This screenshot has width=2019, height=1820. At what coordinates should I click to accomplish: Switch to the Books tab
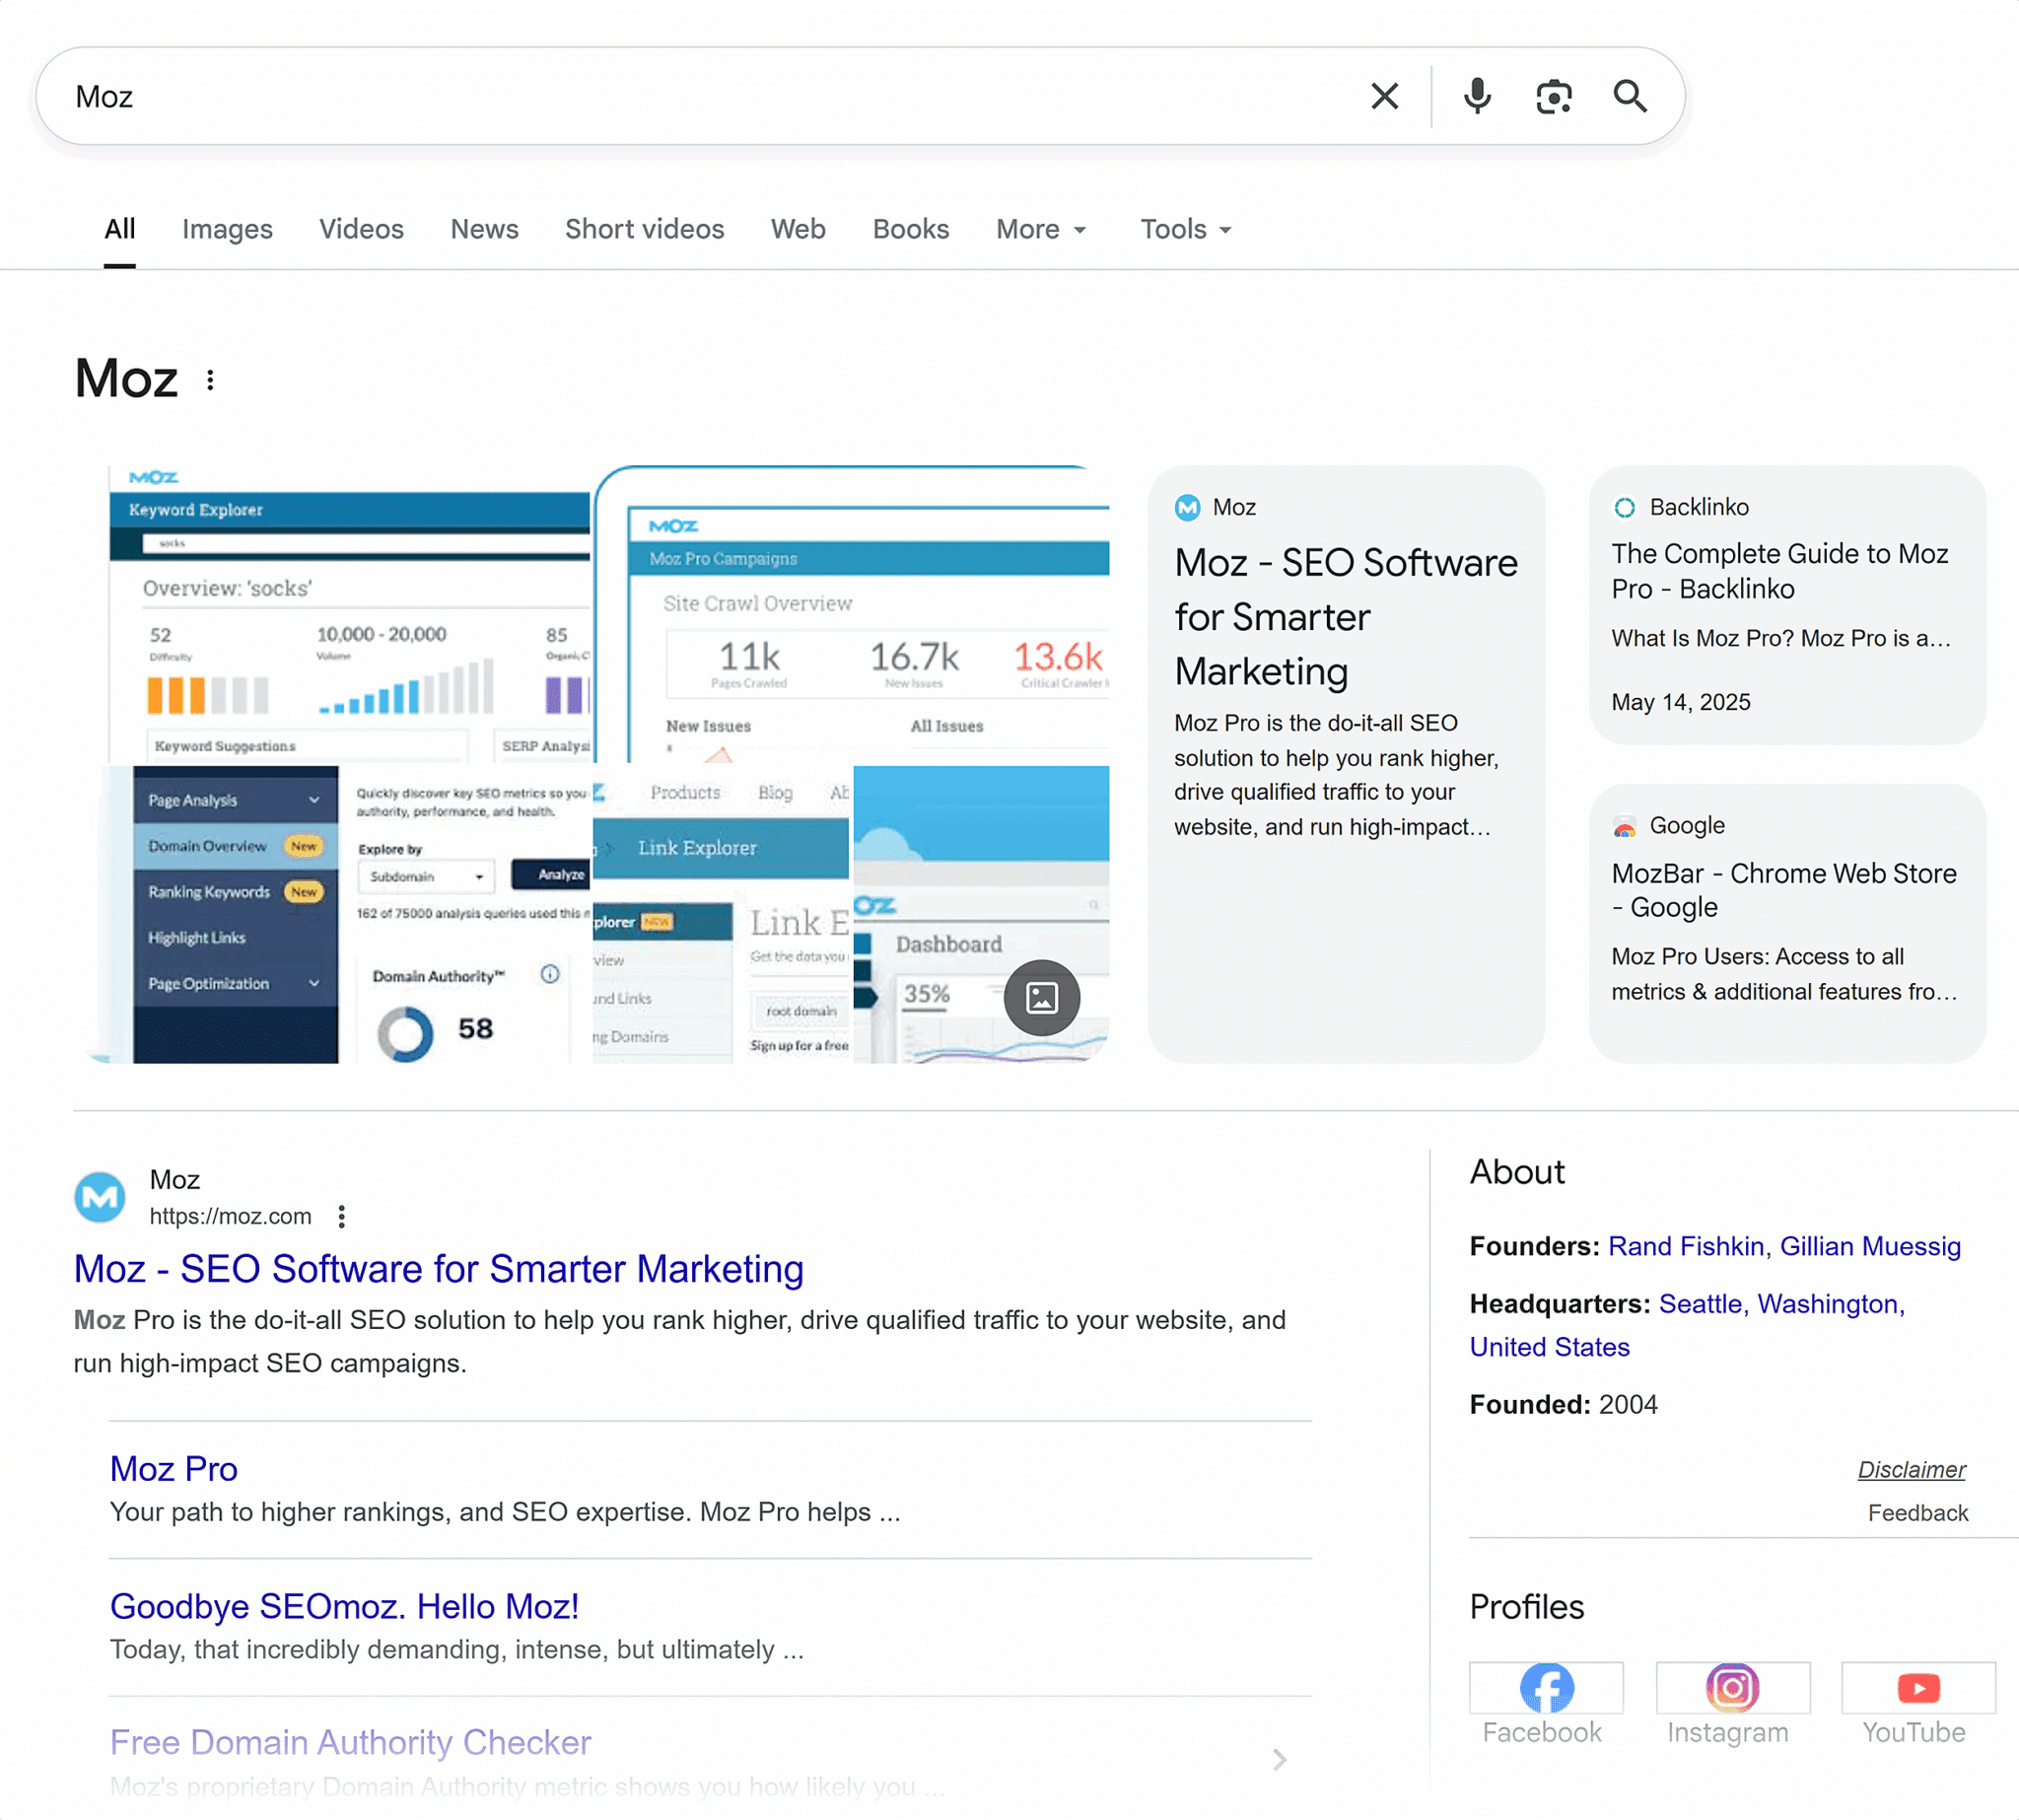pyautogui.click(x=910, y=229)
